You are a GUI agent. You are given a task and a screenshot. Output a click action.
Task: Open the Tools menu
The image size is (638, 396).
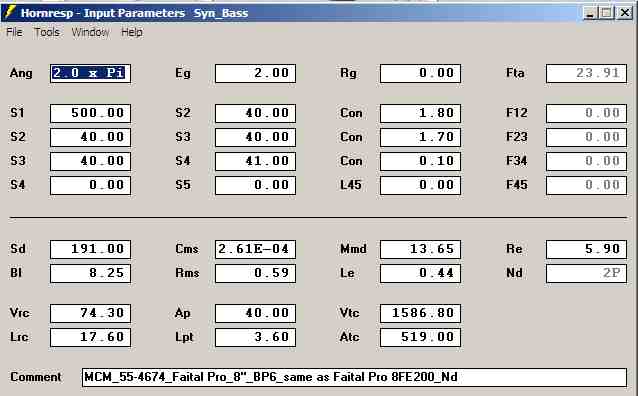(x=47, y=32)
